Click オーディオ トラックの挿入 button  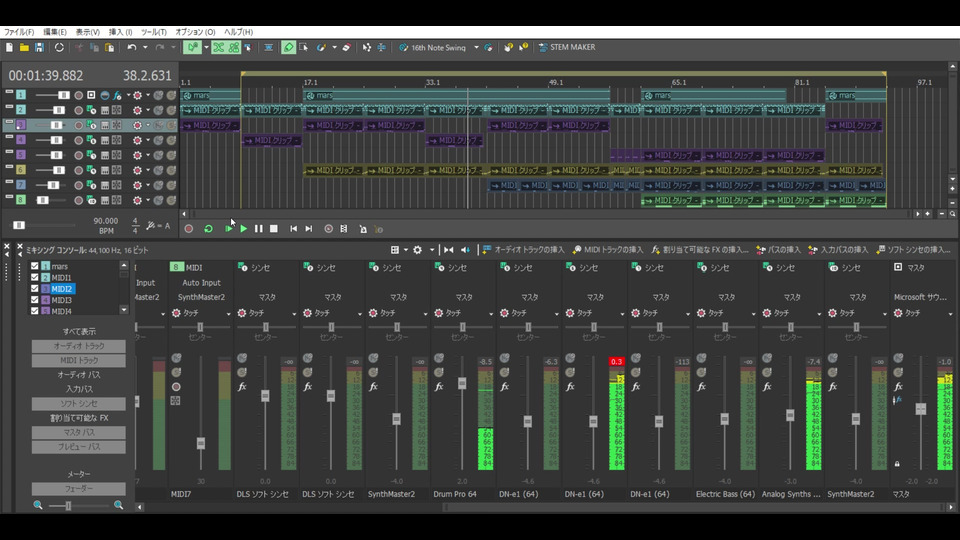[523, 250]
